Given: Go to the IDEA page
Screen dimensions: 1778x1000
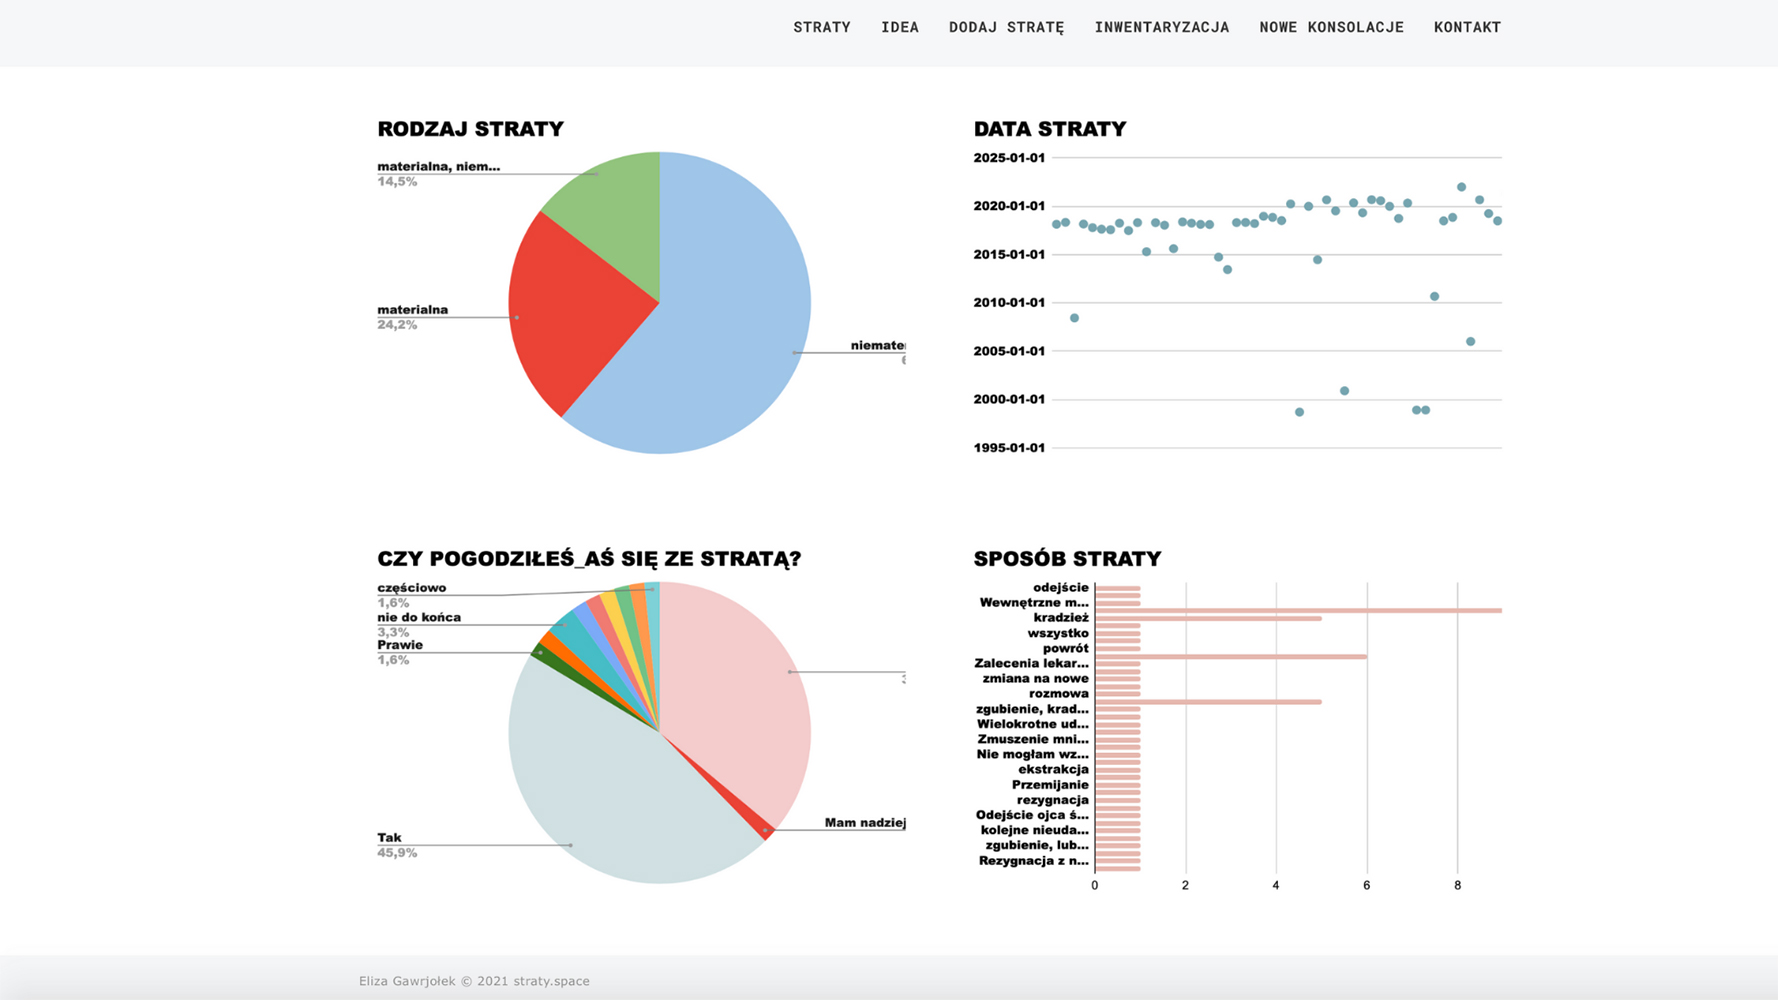Looking at the screenshot, I should point(899,27).
